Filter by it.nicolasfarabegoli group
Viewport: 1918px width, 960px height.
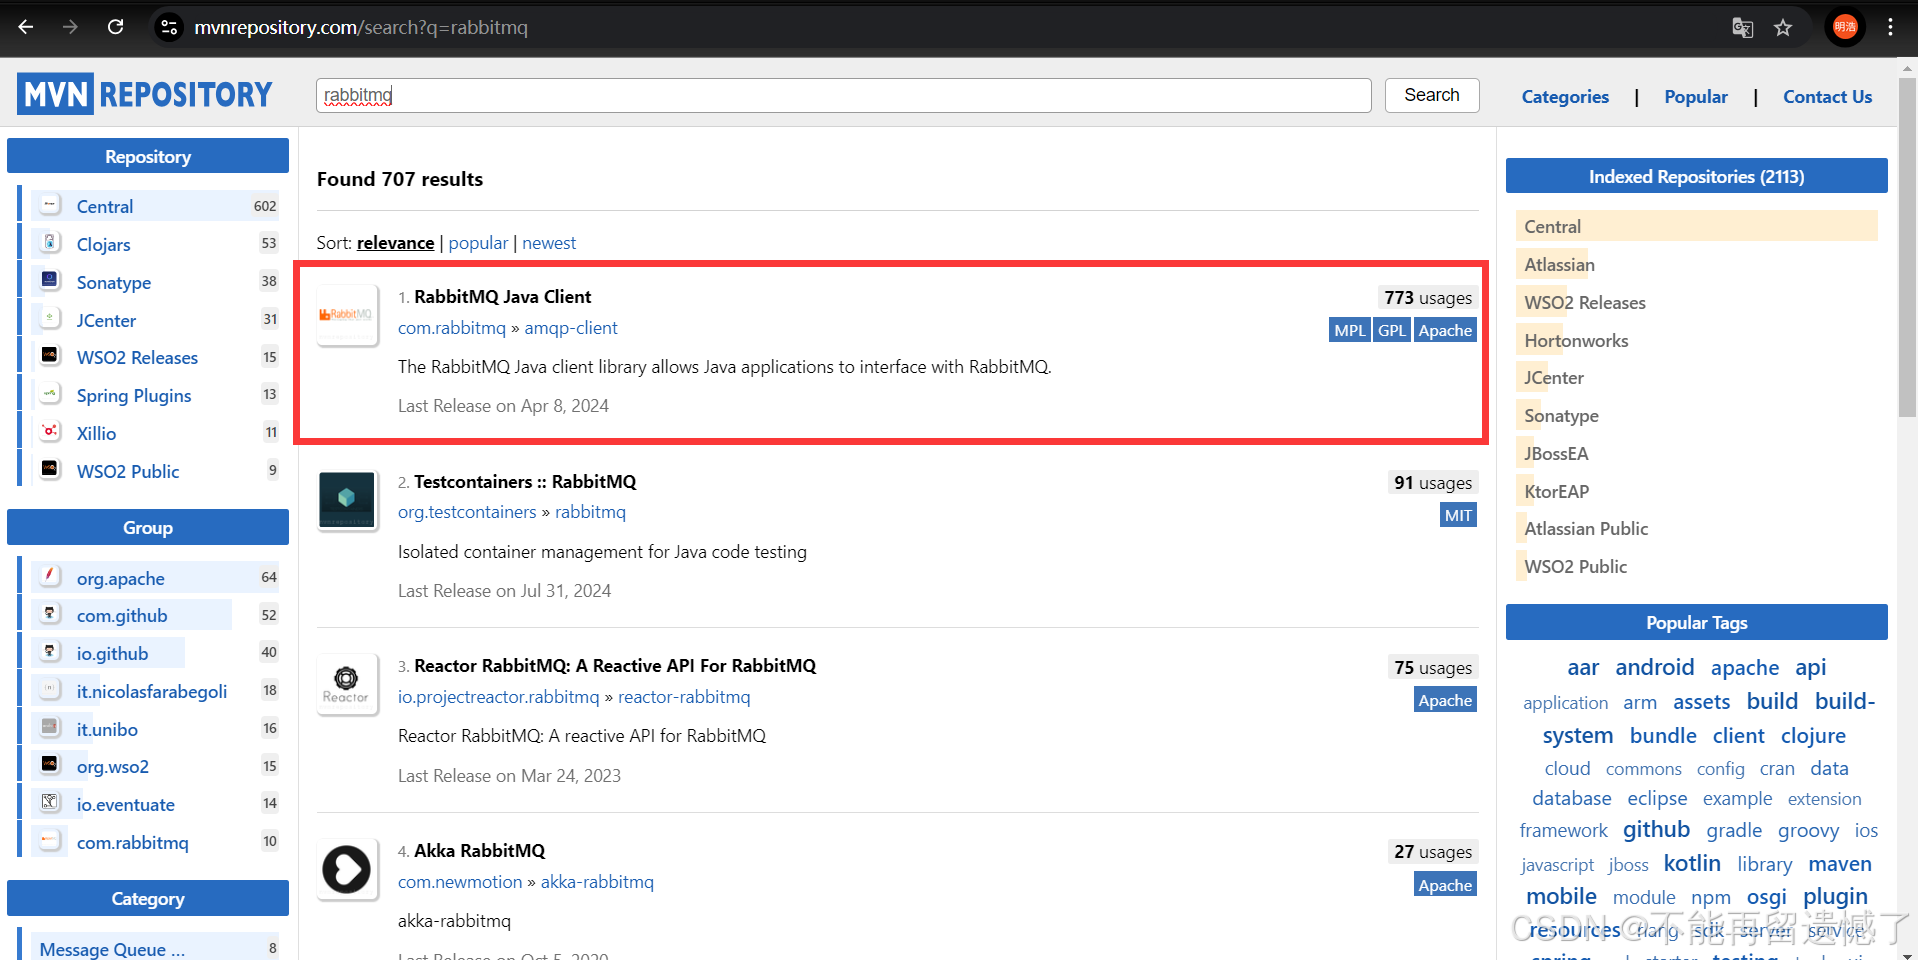click(x=152, y=692)
